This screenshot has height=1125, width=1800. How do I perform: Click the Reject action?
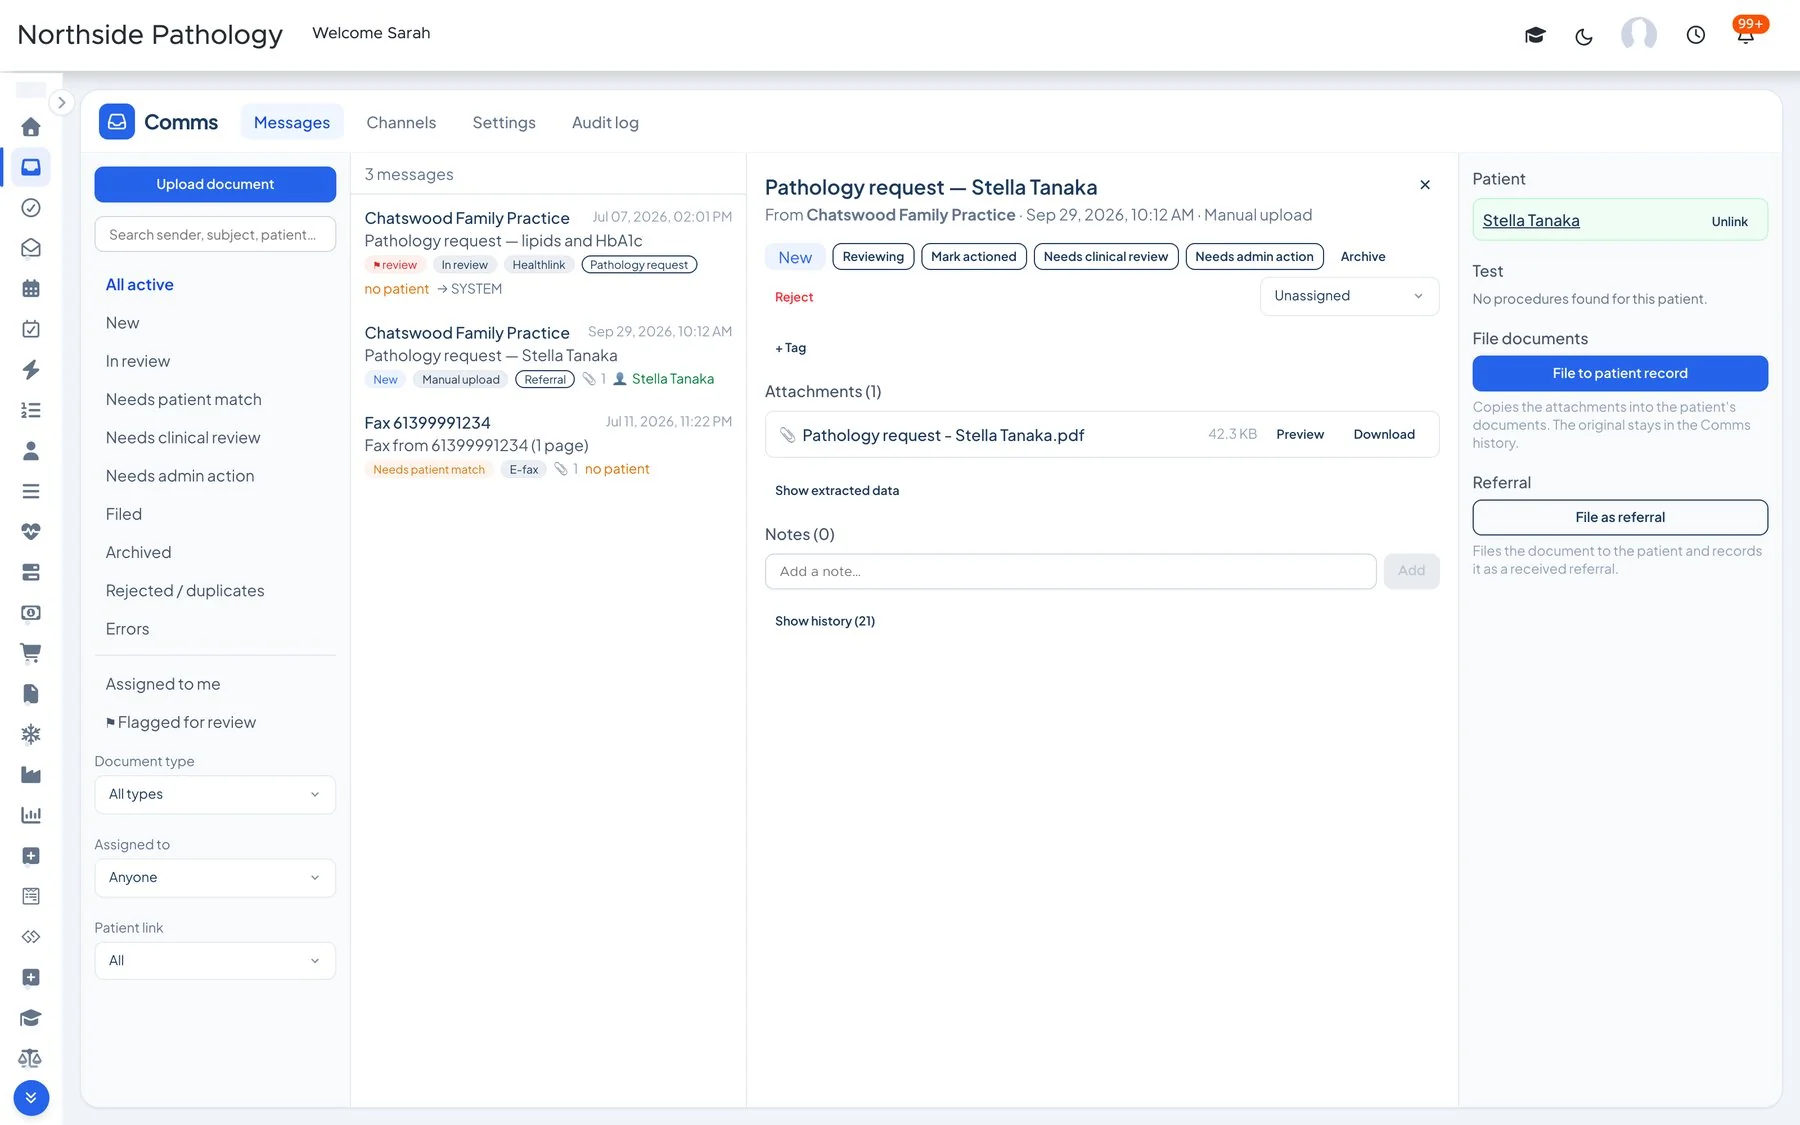click(794, 297)
